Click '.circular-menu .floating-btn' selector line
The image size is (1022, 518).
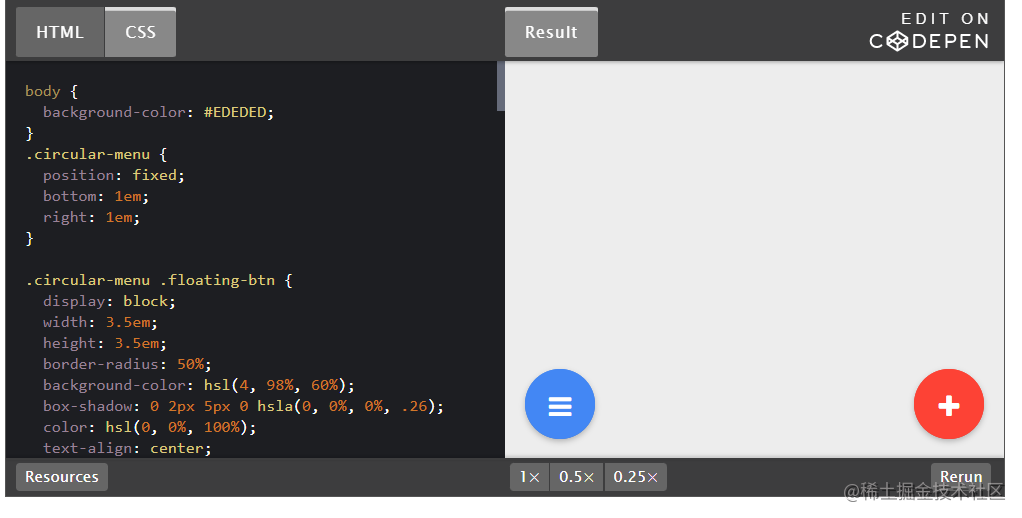click(159, 280)
